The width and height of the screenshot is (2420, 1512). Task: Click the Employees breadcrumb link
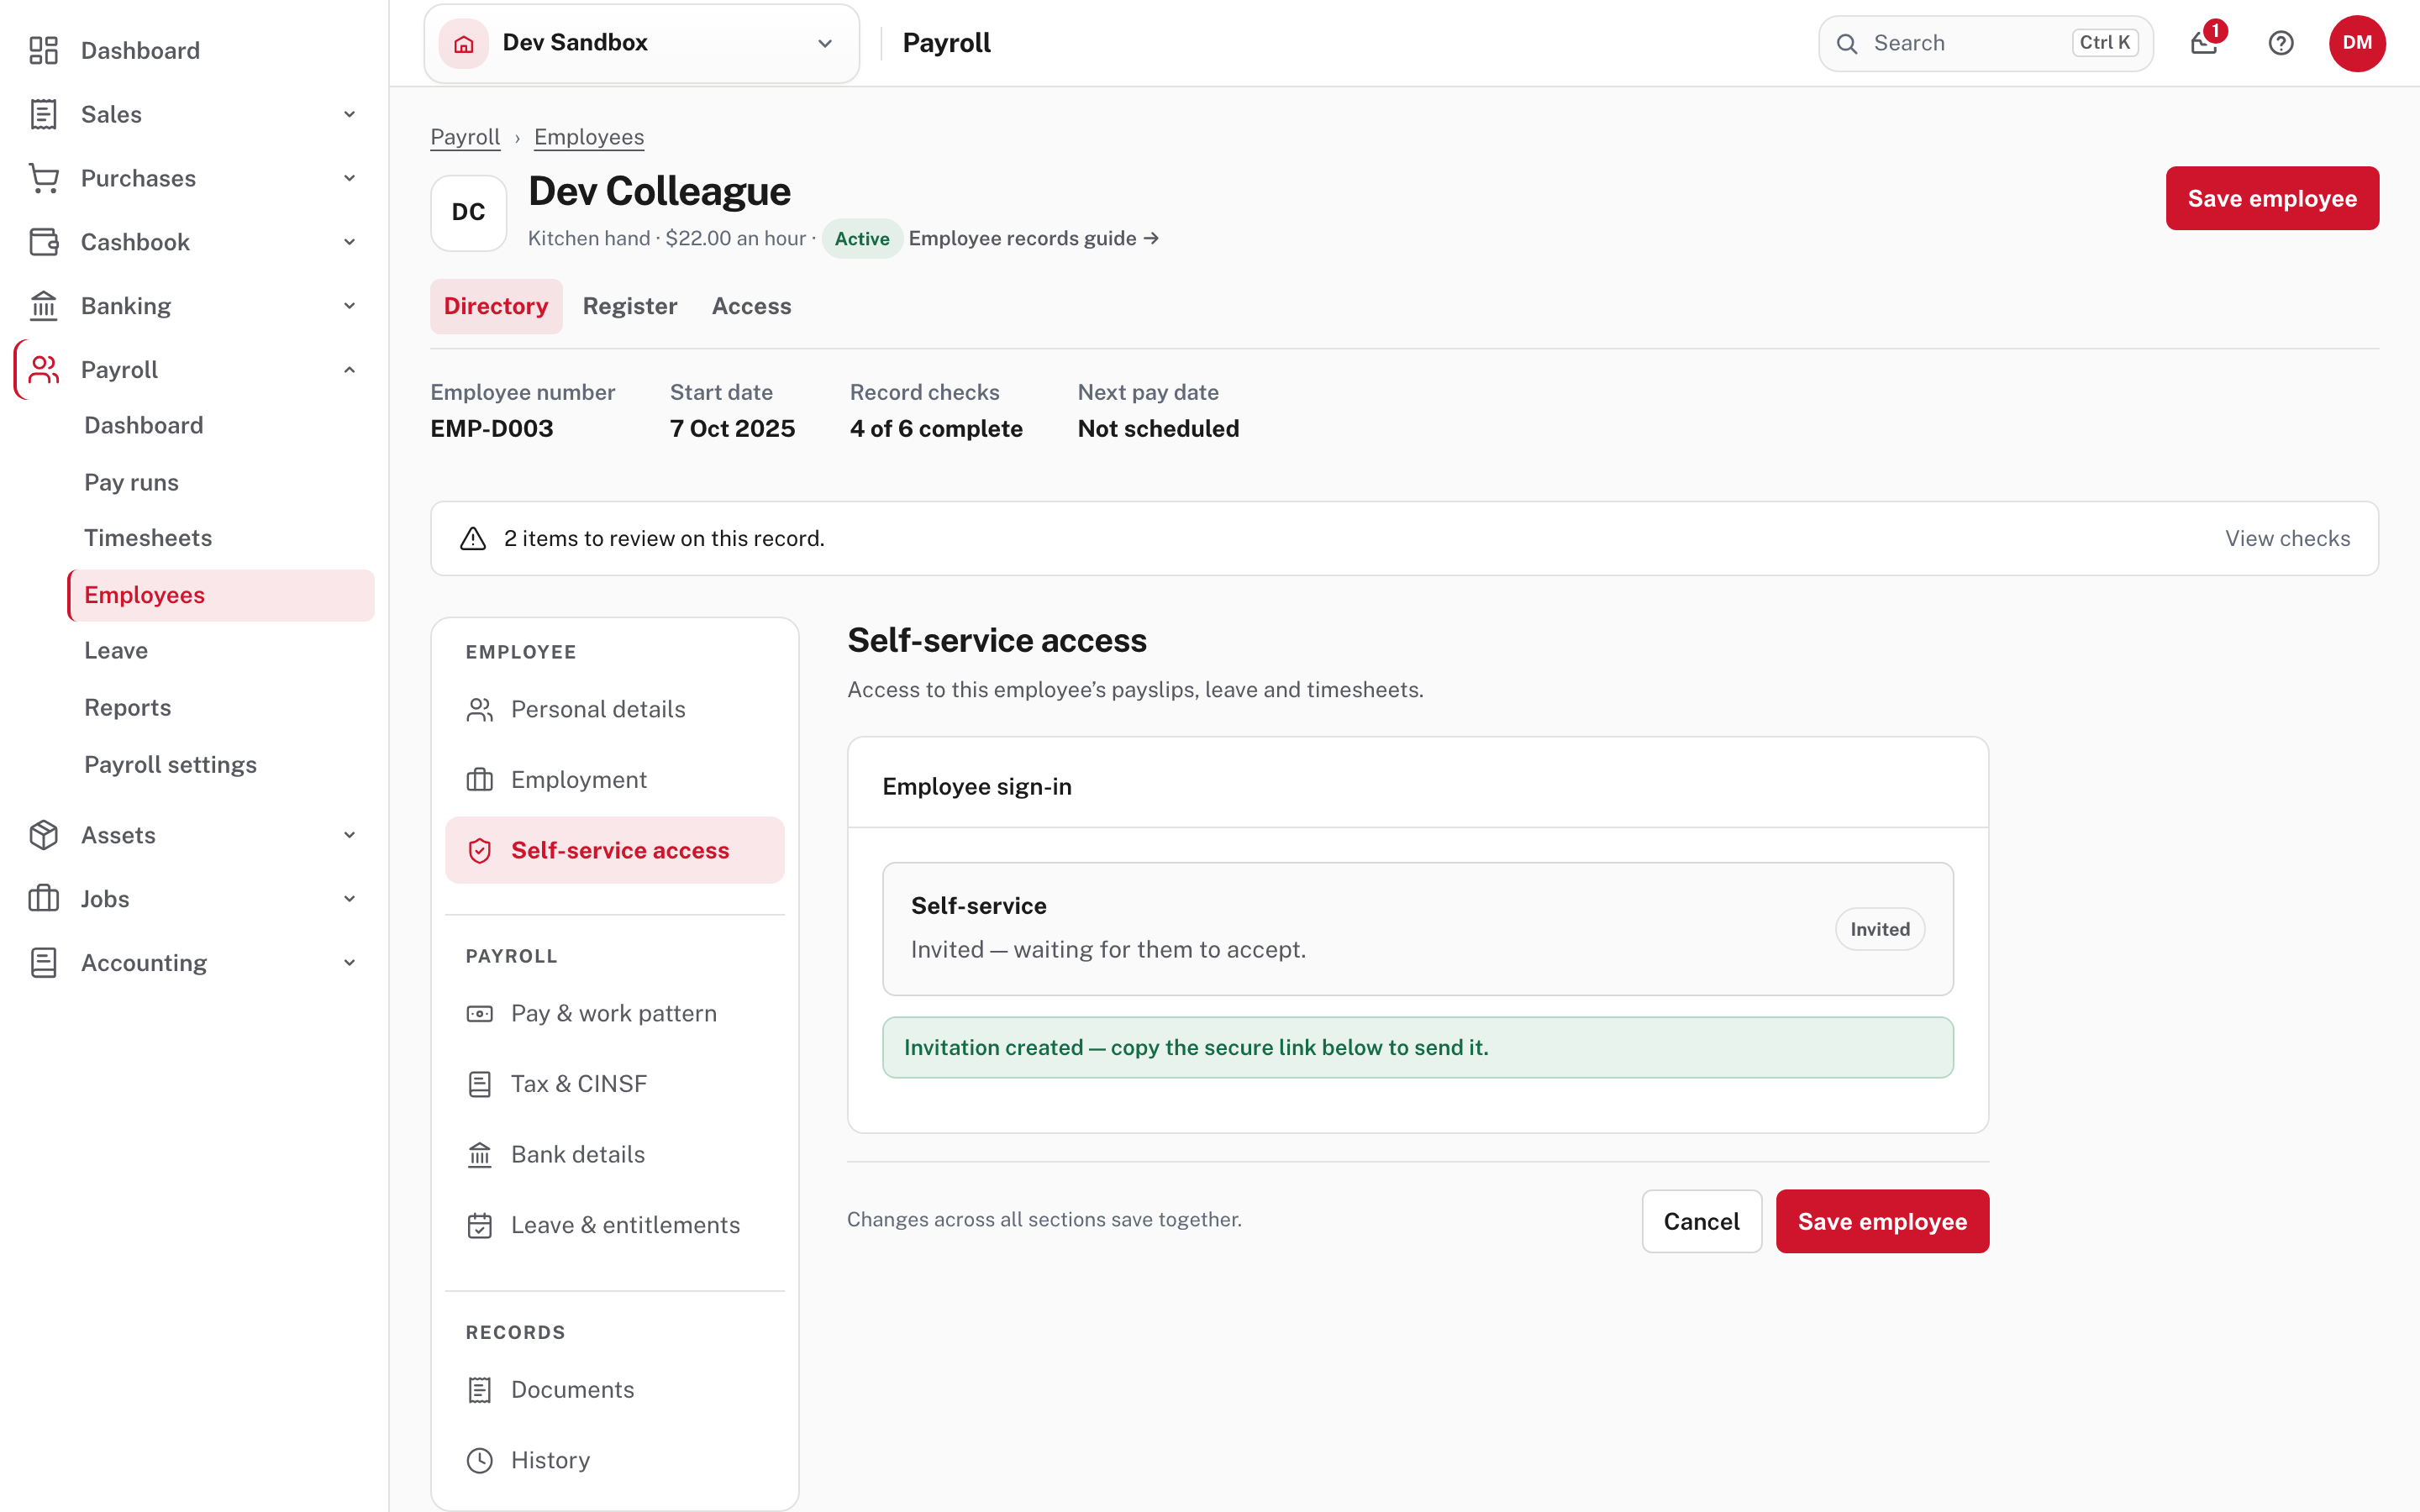[589, 137]
